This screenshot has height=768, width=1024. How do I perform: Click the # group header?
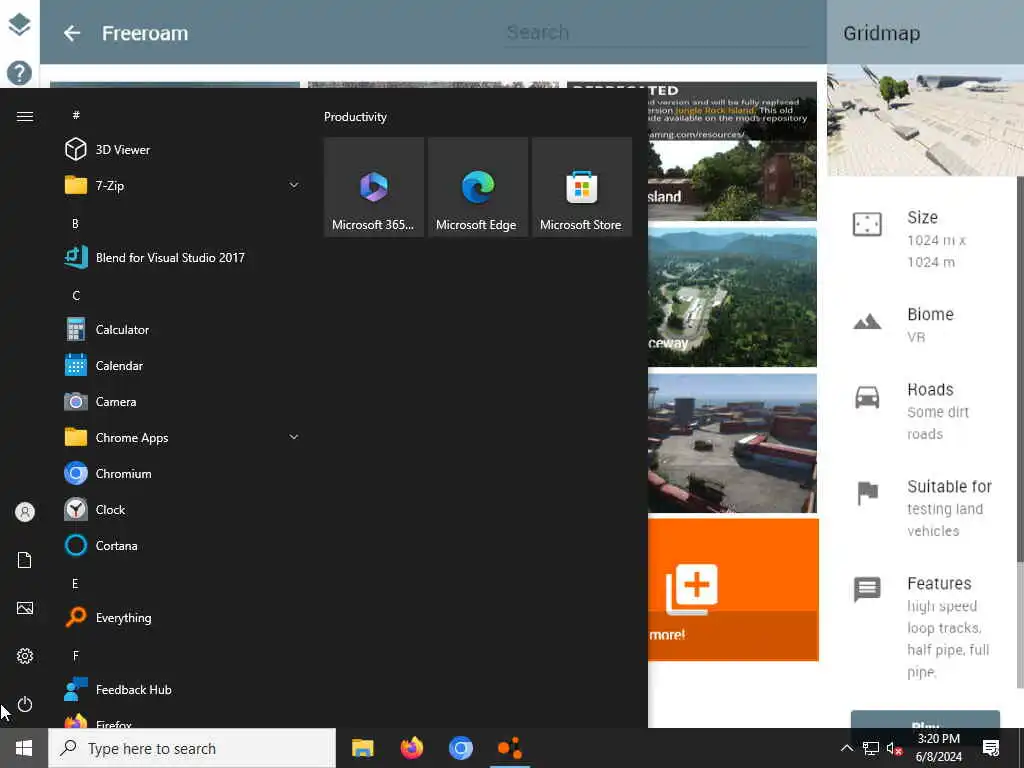(x=76, y=115)
